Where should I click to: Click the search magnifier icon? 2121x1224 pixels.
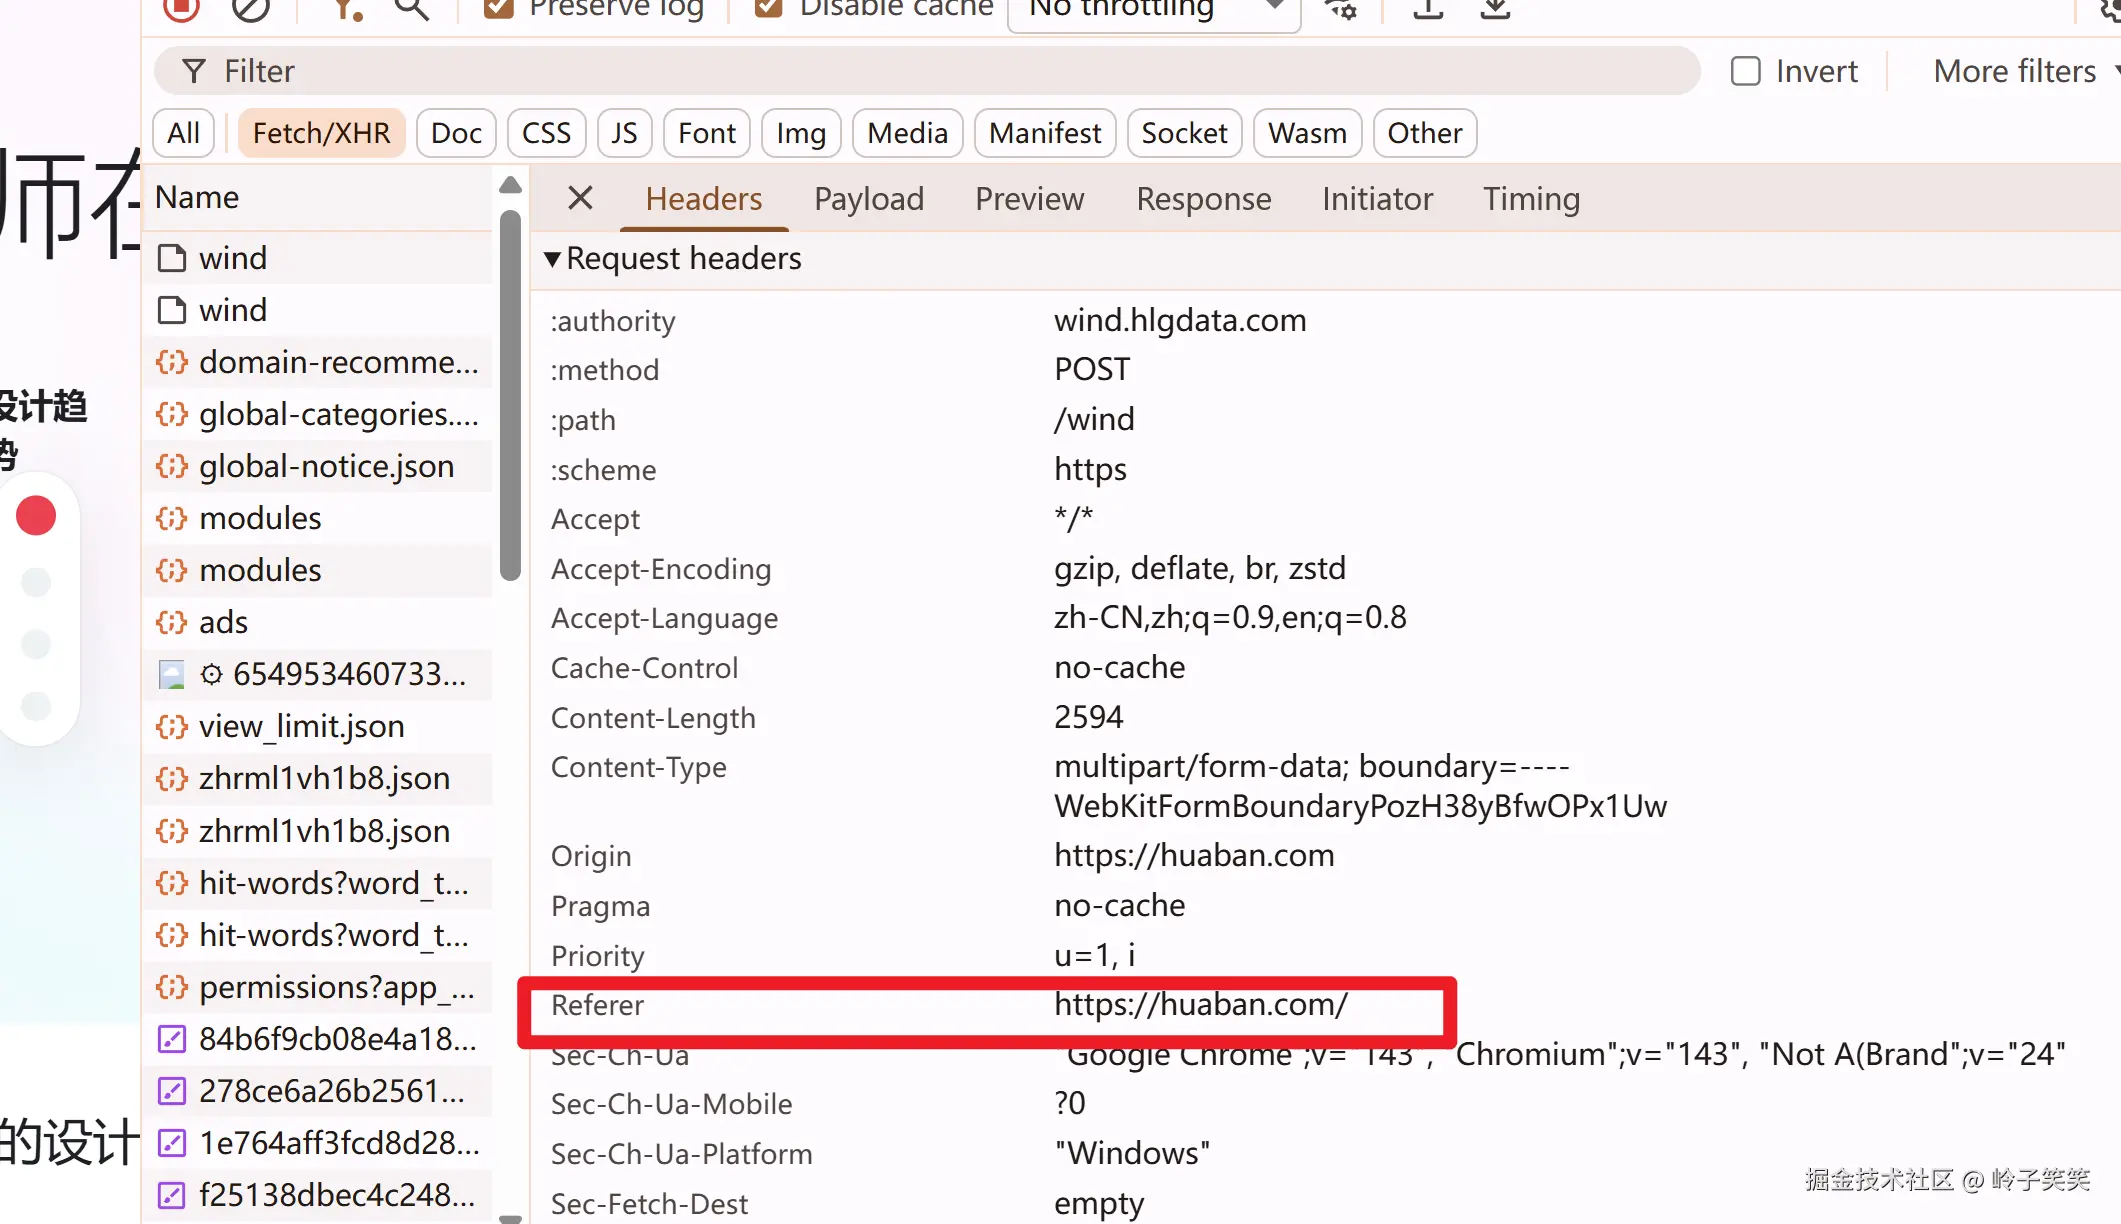click(411, 8)
